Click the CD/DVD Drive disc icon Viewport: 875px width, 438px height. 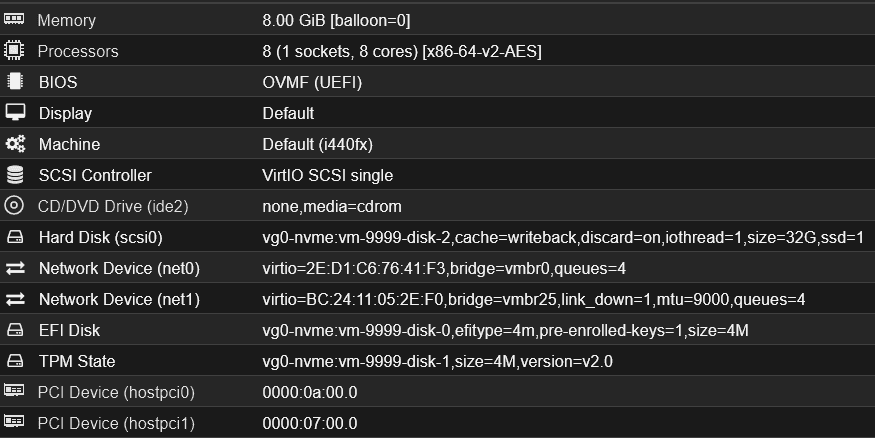[x=14, y=206]
